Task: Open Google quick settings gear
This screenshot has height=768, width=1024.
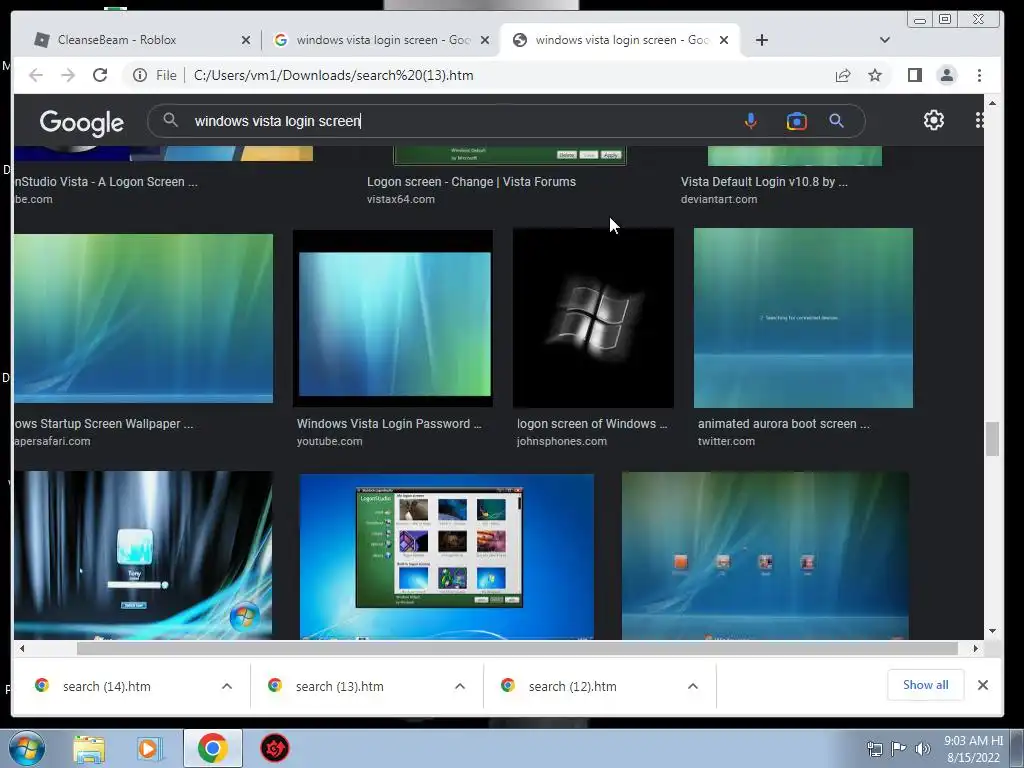Action: (934, 120)
